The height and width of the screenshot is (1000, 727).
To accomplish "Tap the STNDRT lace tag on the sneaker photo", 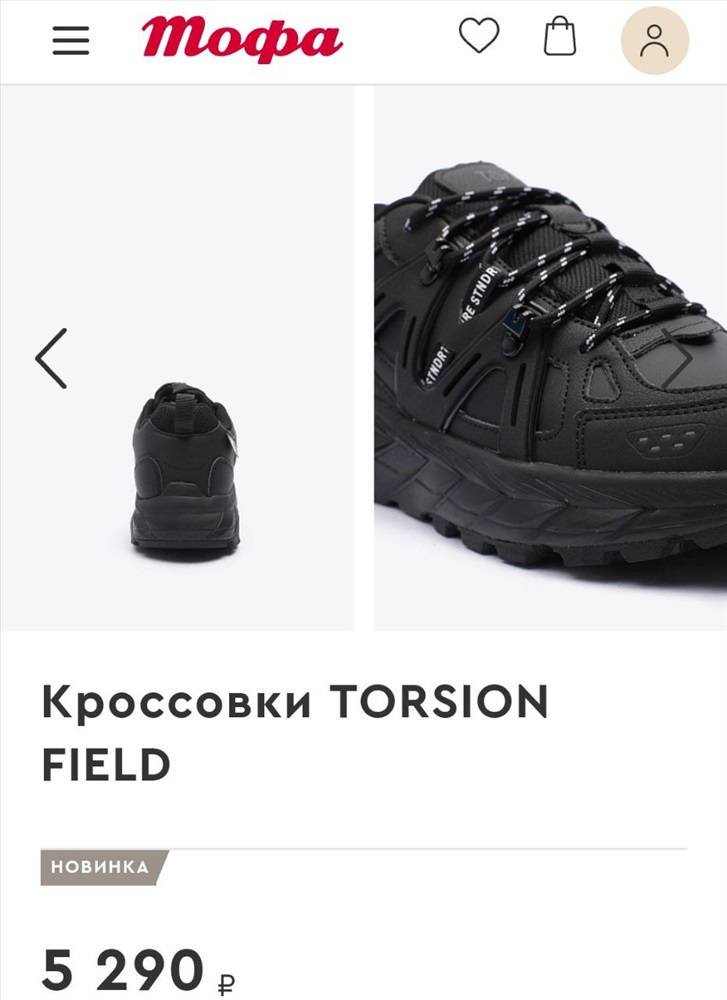I will coord(480,291).
